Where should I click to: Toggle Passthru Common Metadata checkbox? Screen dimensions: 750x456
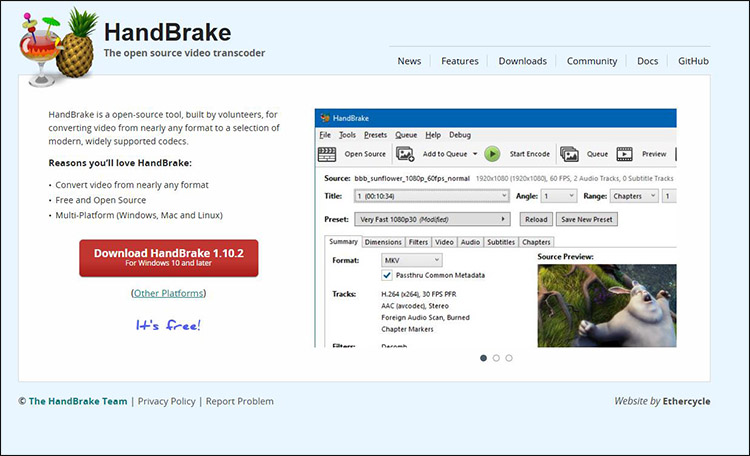coord(388,275)
